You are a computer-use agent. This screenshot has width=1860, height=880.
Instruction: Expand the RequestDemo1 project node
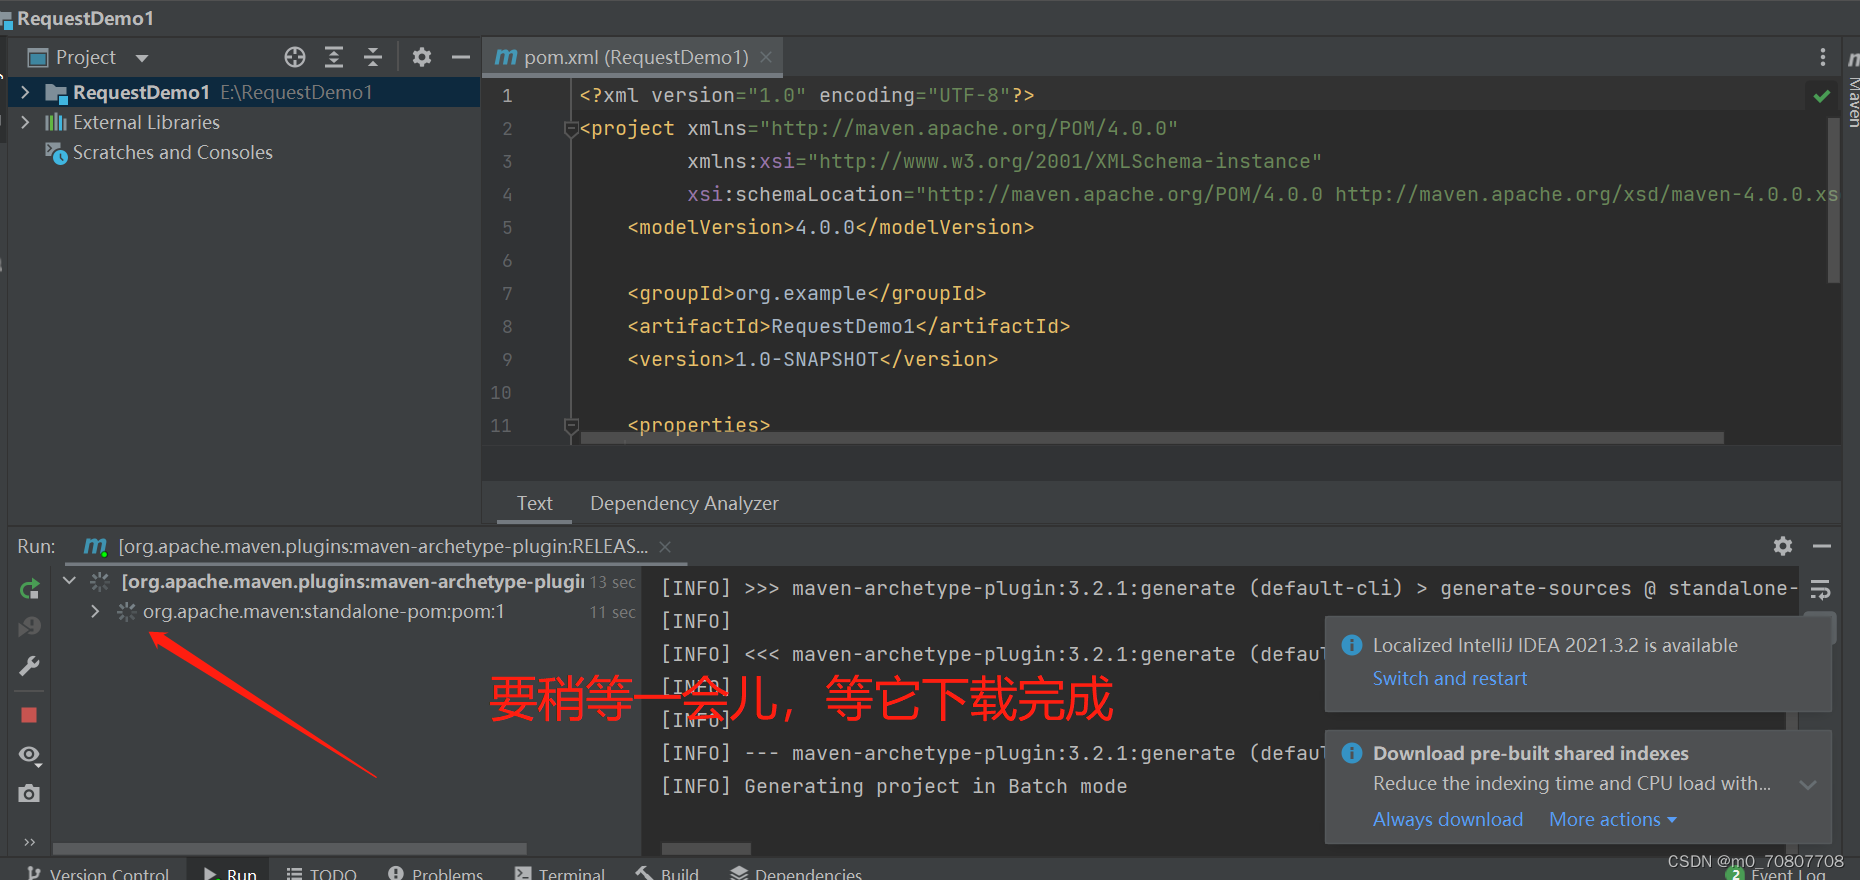click(25, 92)
